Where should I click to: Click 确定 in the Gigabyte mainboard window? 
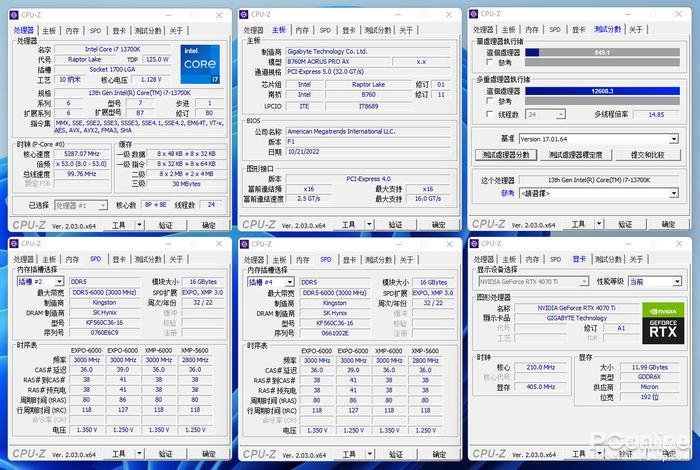click(x=438, y=225)
